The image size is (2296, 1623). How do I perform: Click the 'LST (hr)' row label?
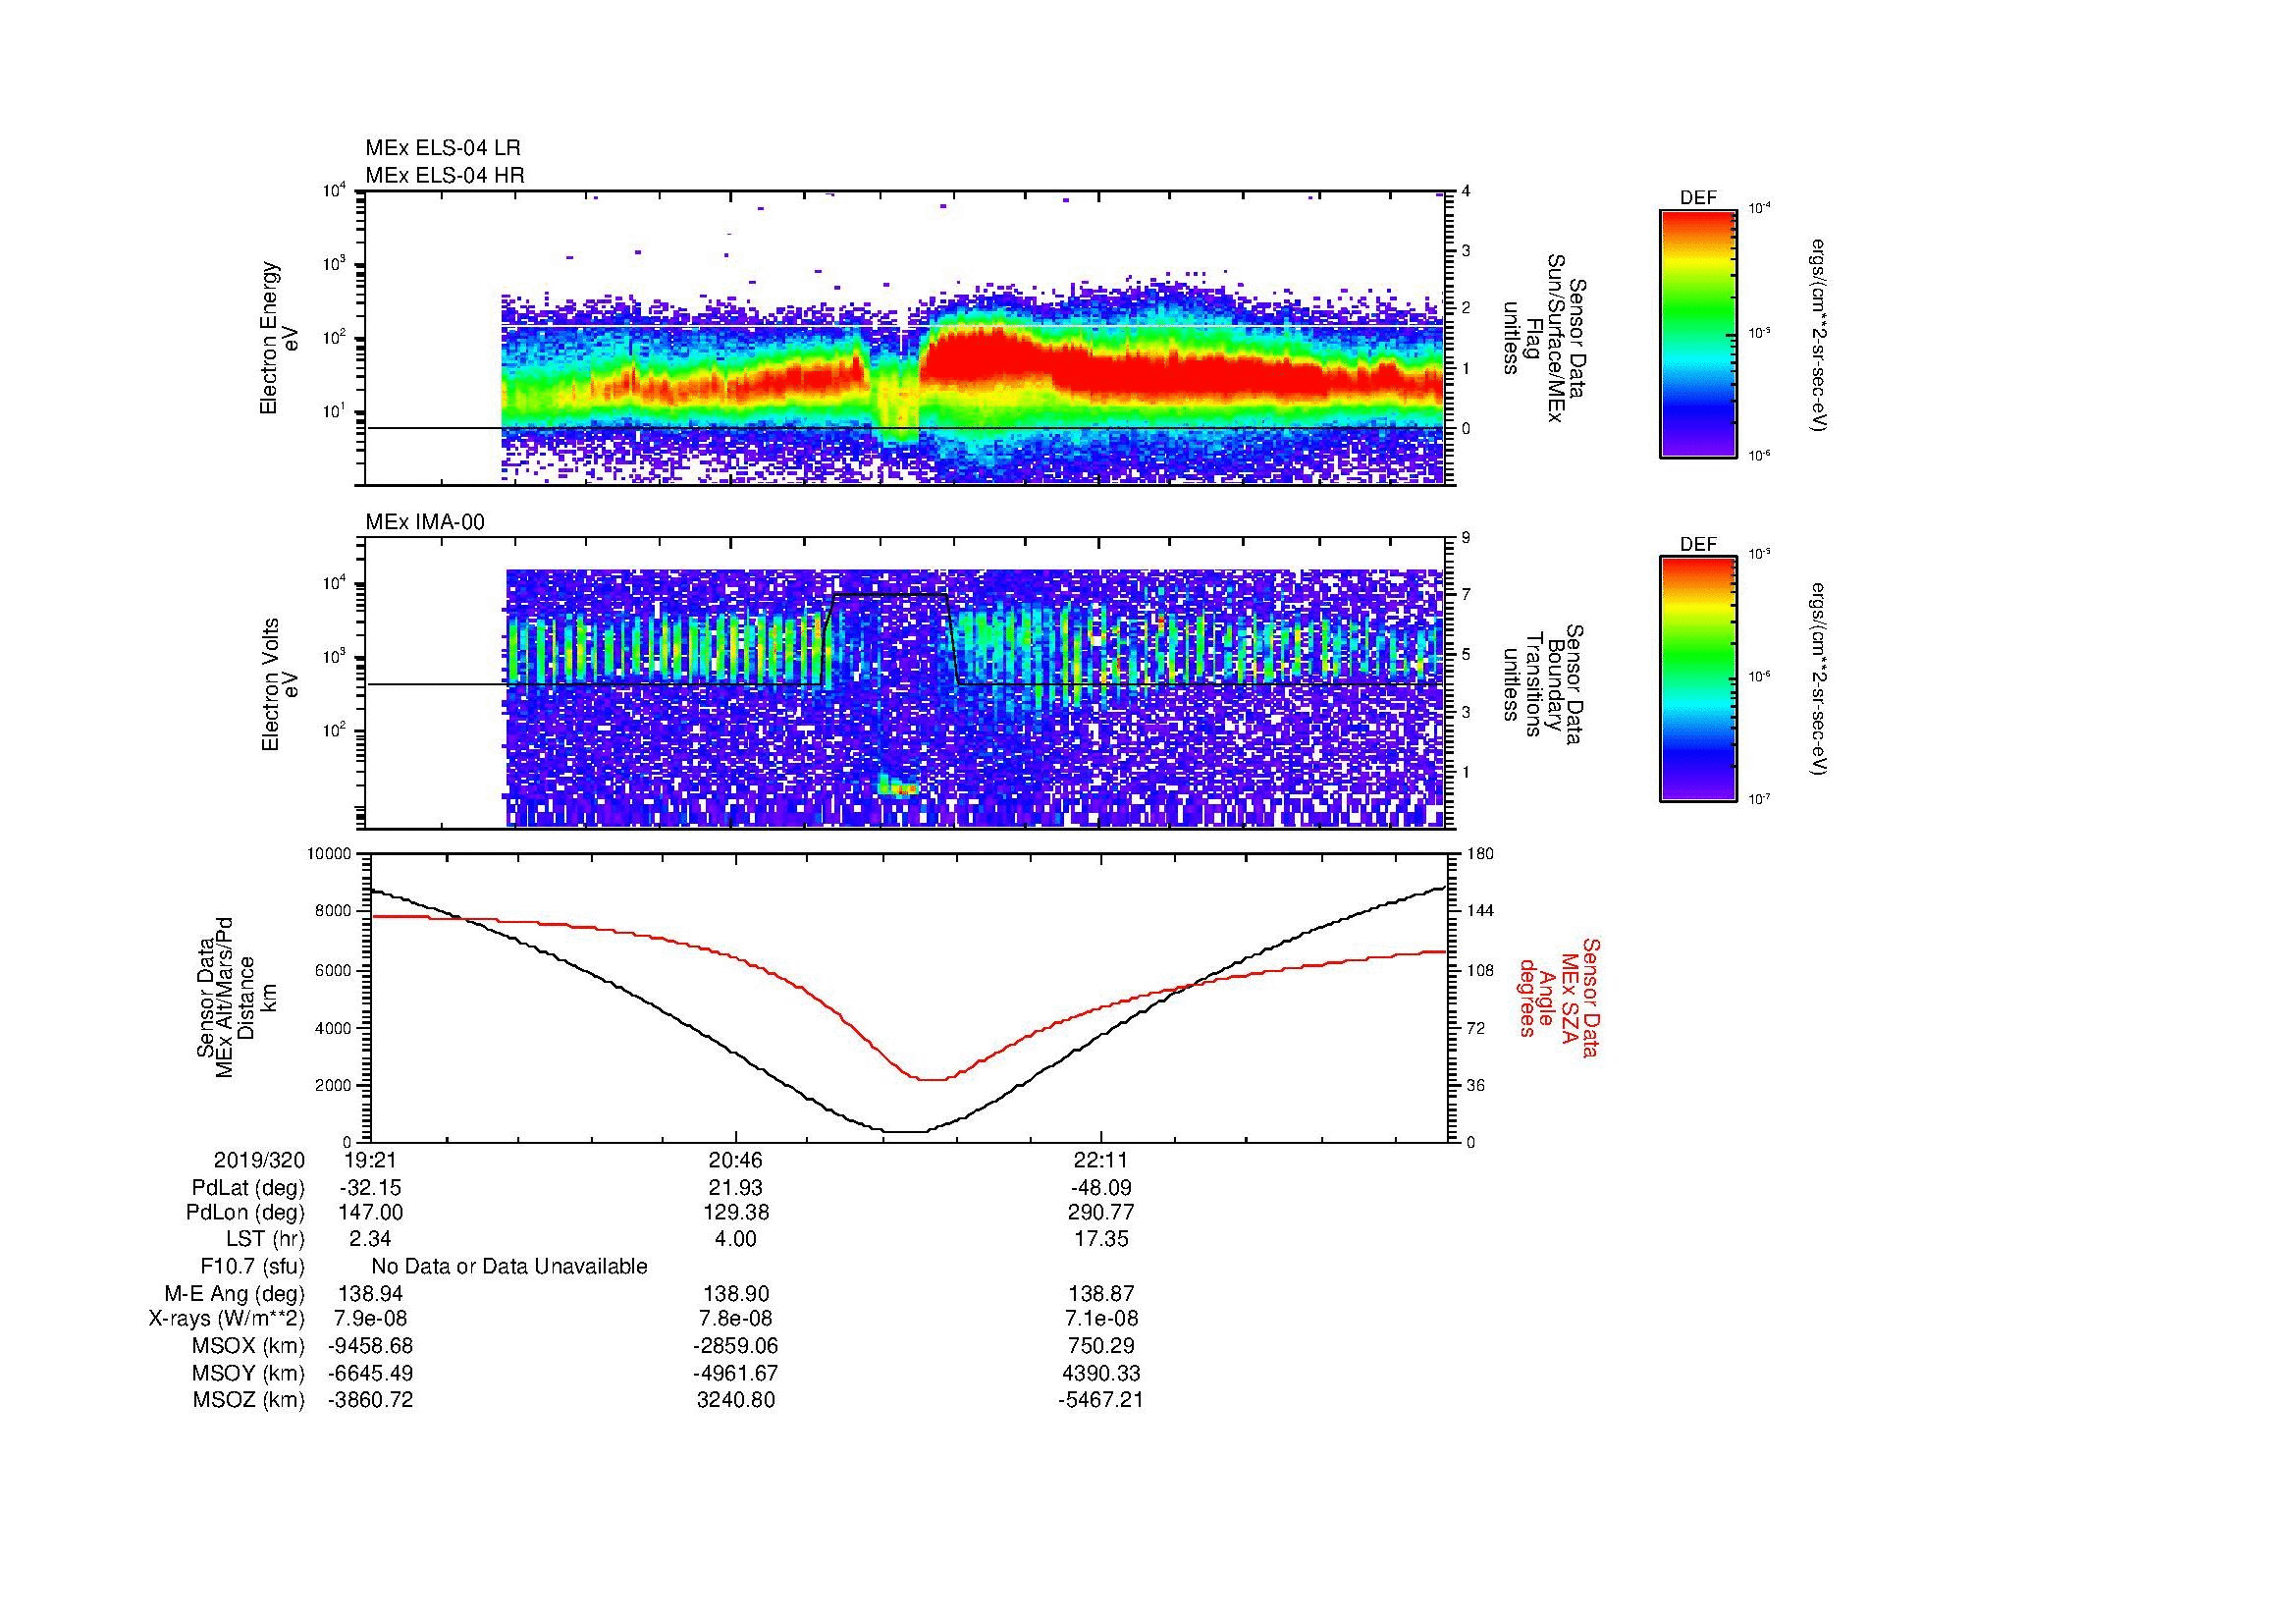[x=265, y=1239]
